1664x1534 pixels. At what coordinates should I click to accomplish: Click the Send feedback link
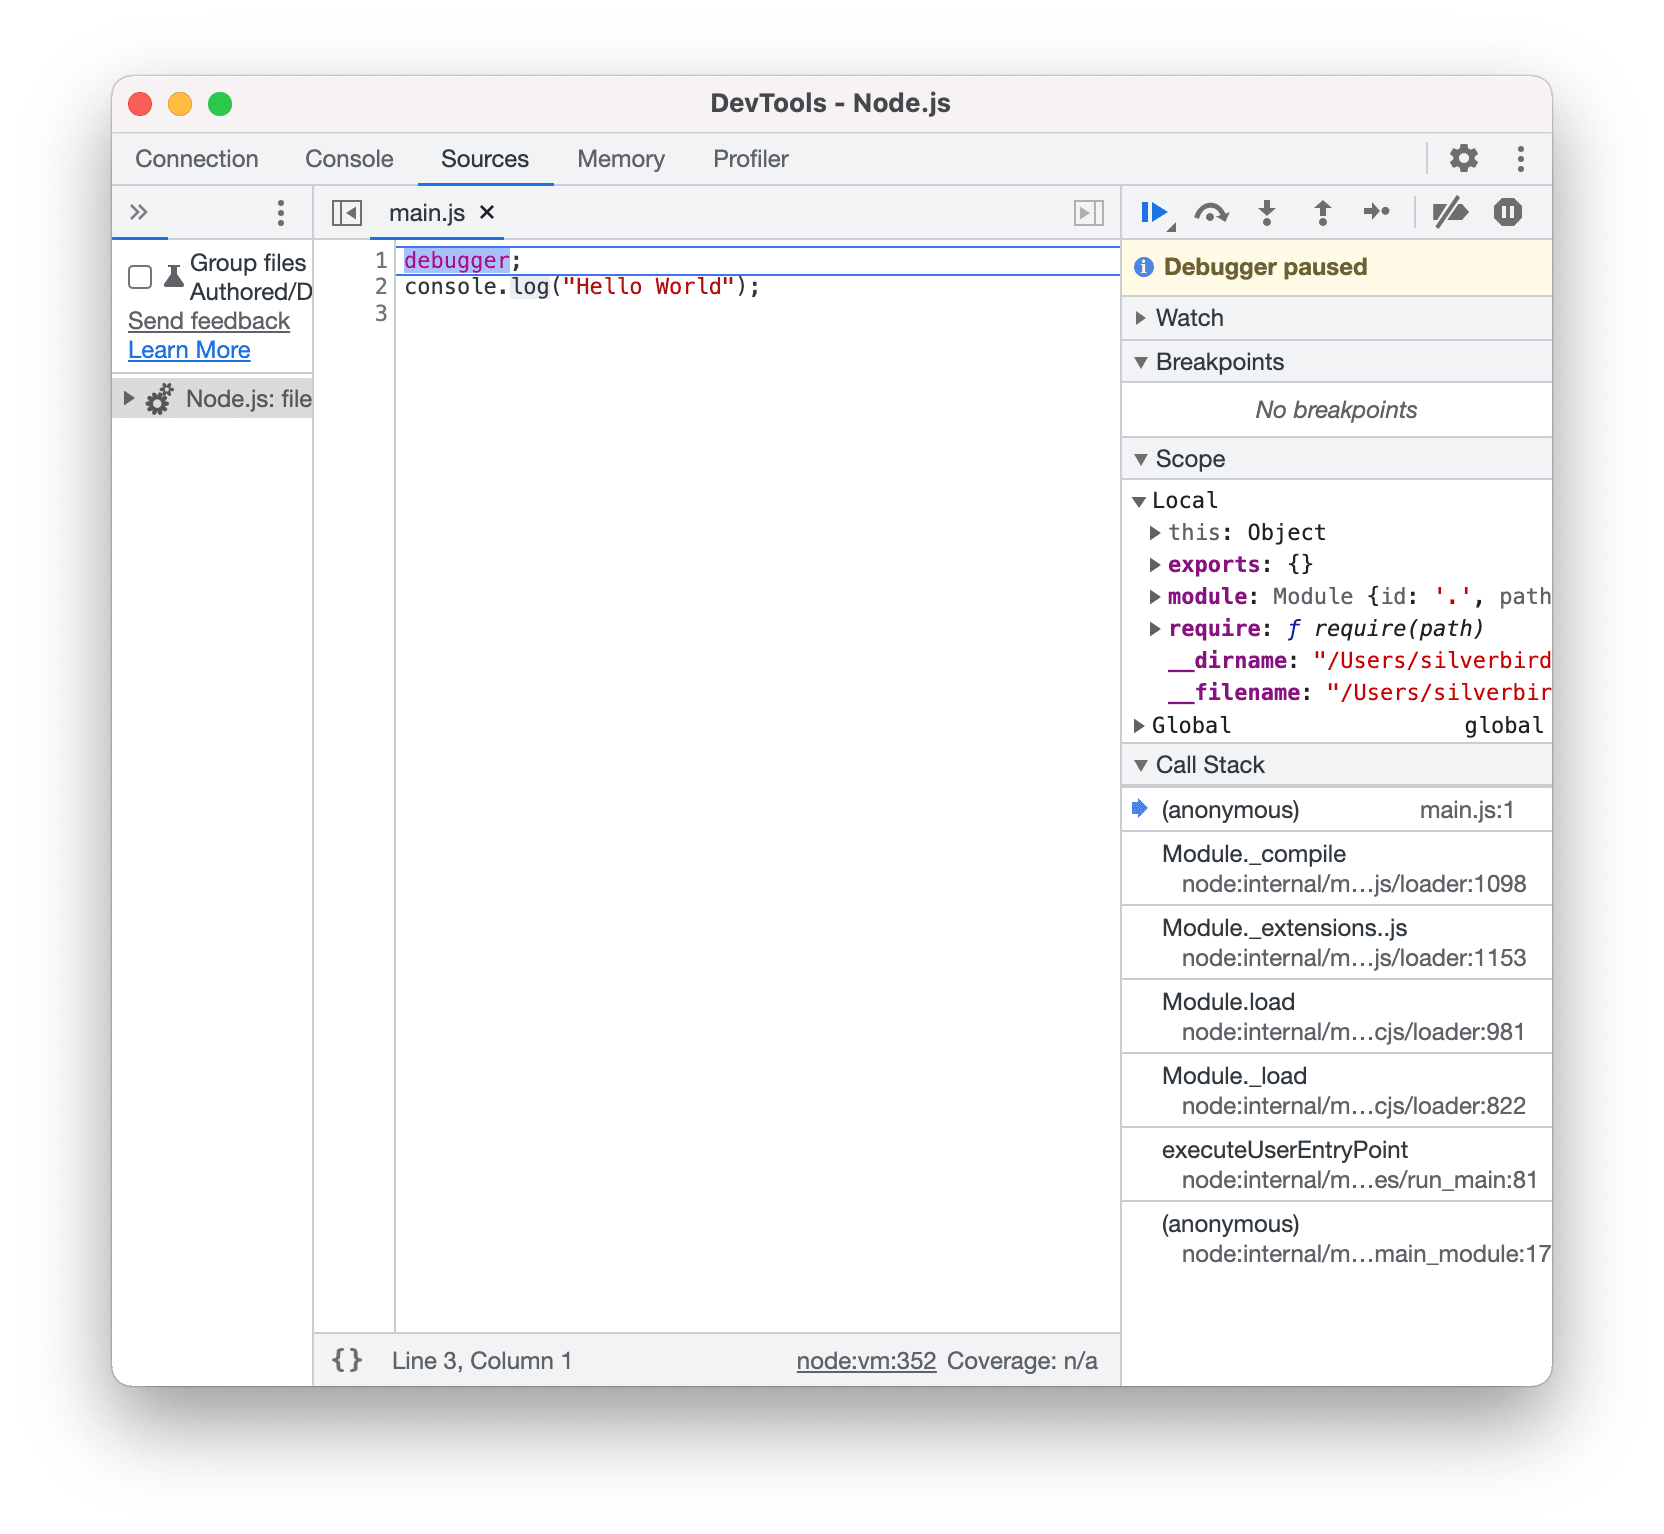207,320
